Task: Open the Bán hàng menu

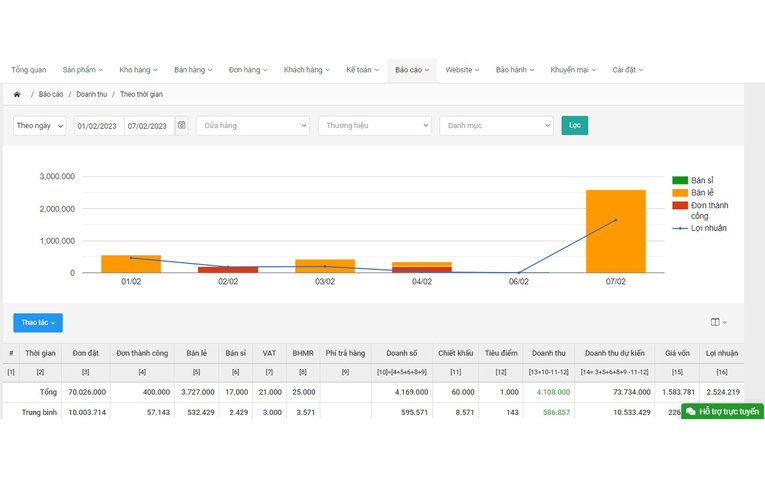Action: pos(193,70)
